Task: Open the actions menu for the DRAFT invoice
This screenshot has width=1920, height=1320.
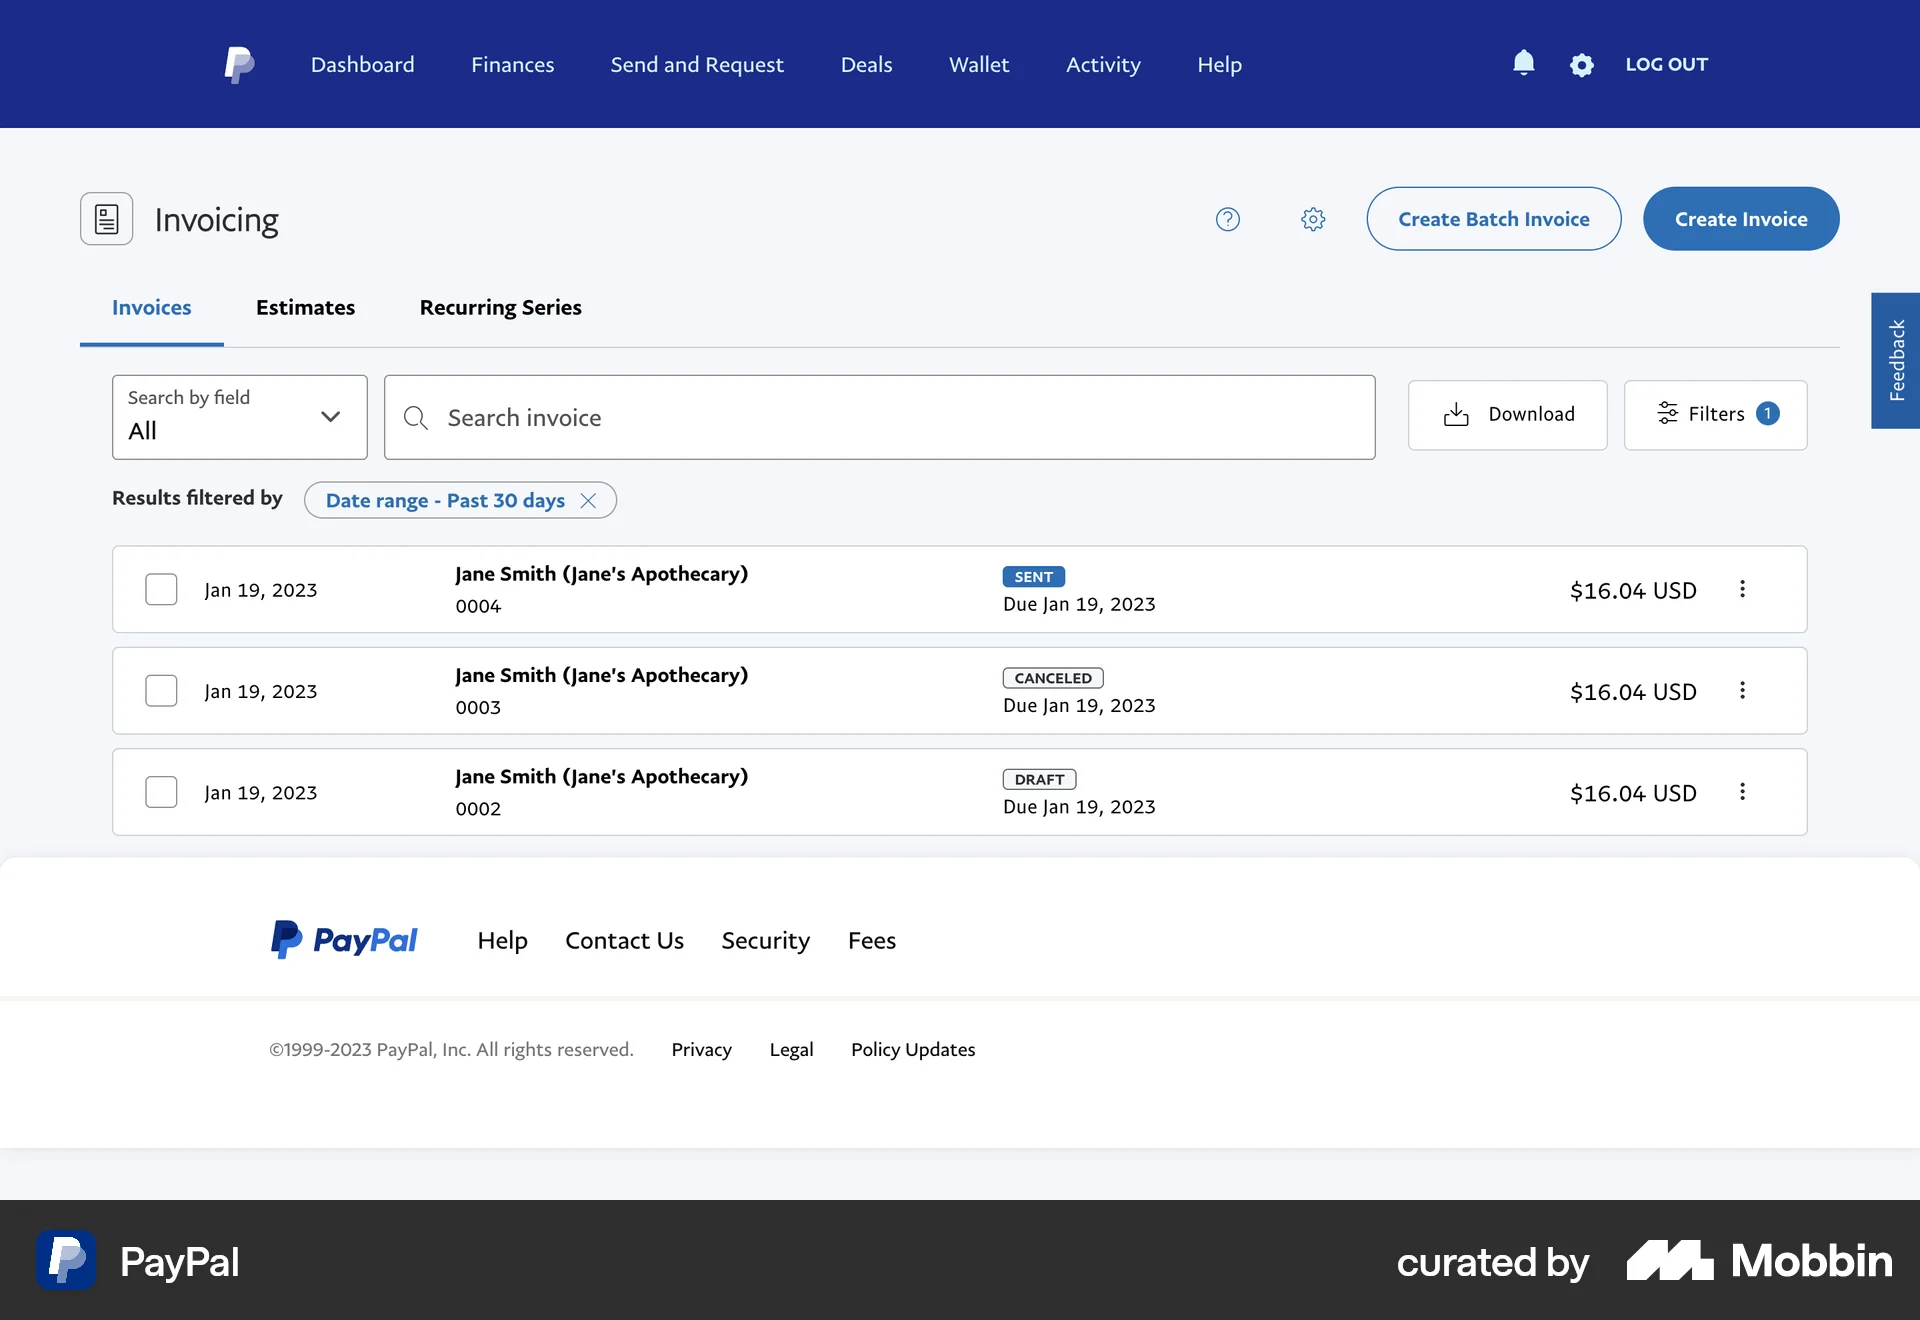Action: click(x=1743, y=791)
